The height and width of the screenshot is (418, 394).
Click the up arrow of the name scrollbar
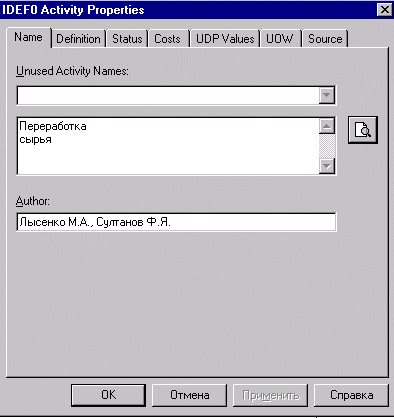click(327, 126)
